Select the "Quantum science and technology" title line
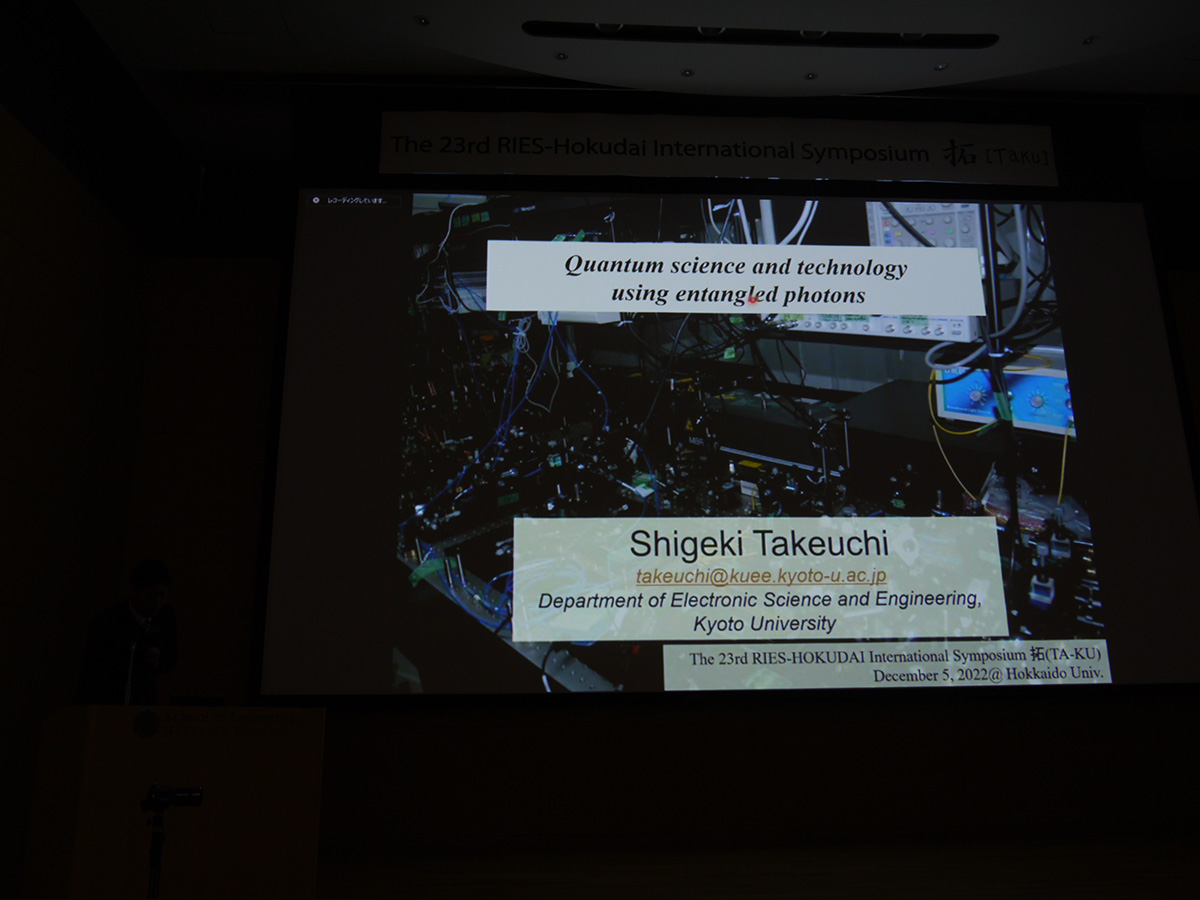 click(736, 266)
